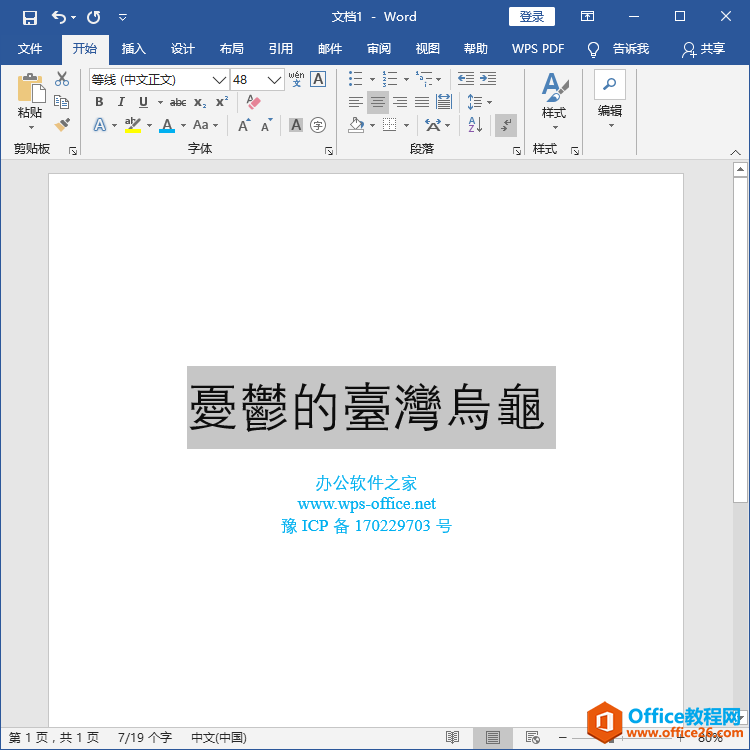Image resolution: width=750 pixels, height=750 pixels.
Task: Click Distributed alignment icon
Action: [x=444, y=102]
